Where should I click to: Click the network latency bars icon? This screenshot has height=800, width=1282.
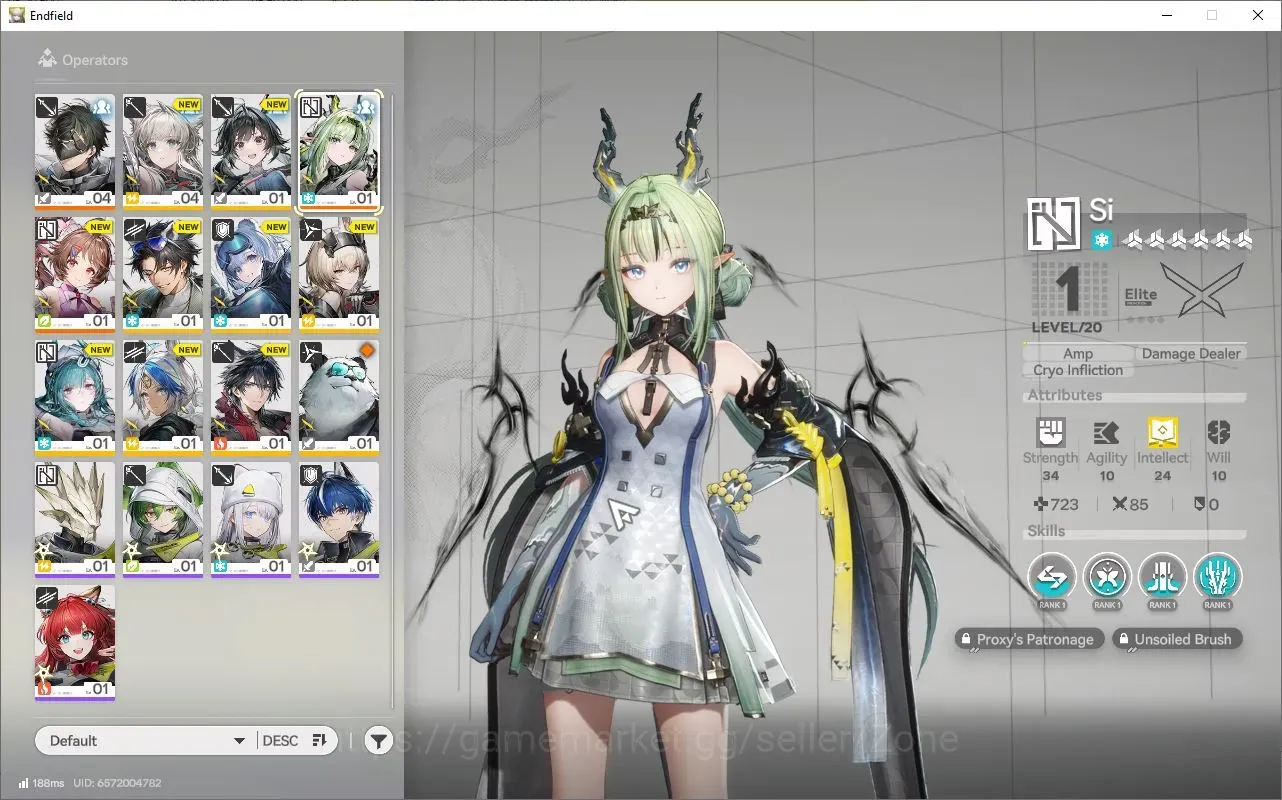pyautogui.click(x=23, y=783)
